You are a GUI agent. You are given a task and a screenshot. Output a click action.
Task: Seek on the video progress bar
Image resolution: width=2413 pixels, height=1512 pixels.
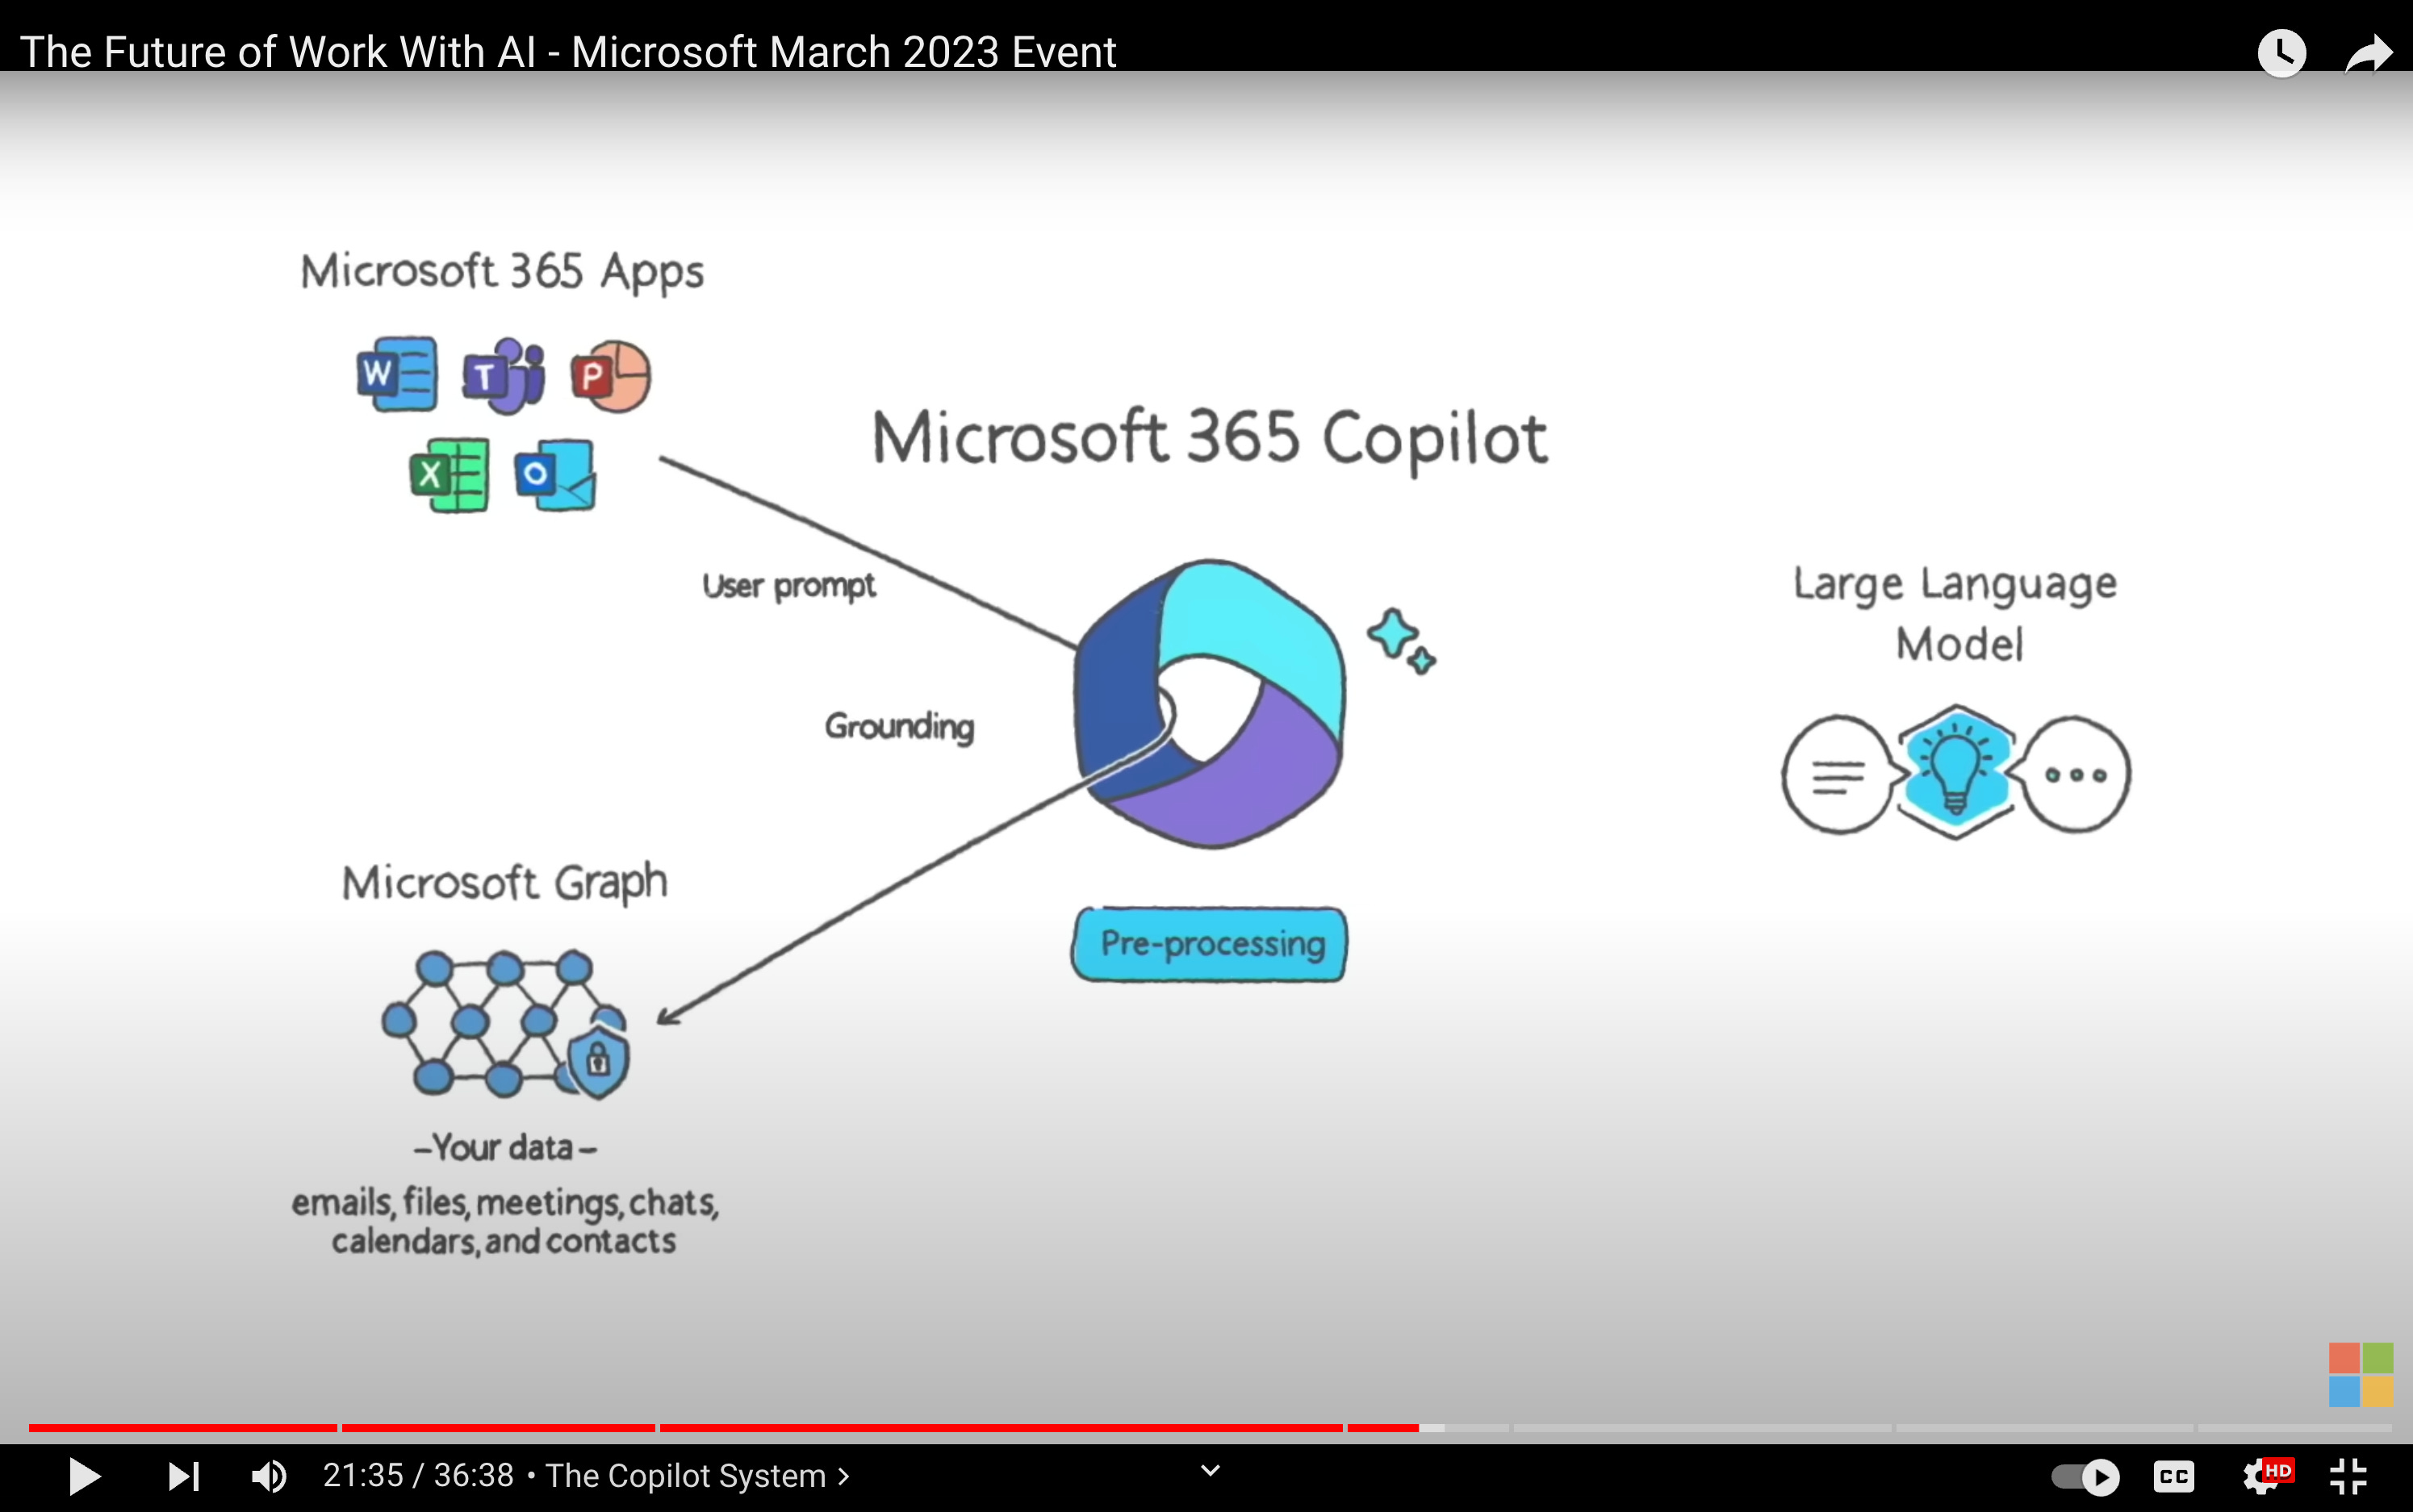point(1210,1428)
